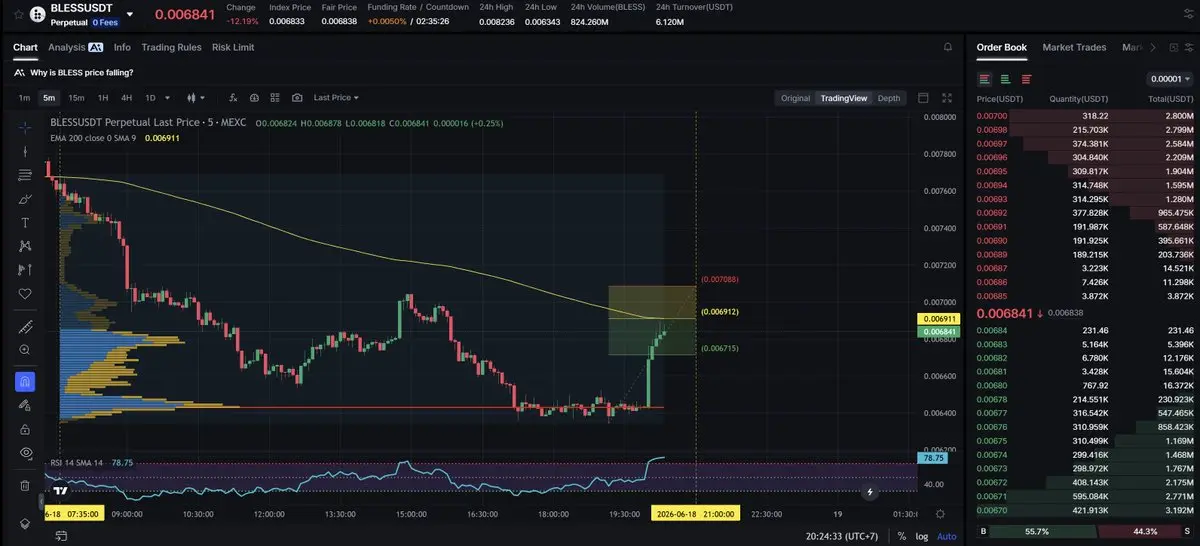The width and height of the screenshot is (1200, 546).
Task: Toggle the magnet mode tool
Action: (x=25, y=381)
